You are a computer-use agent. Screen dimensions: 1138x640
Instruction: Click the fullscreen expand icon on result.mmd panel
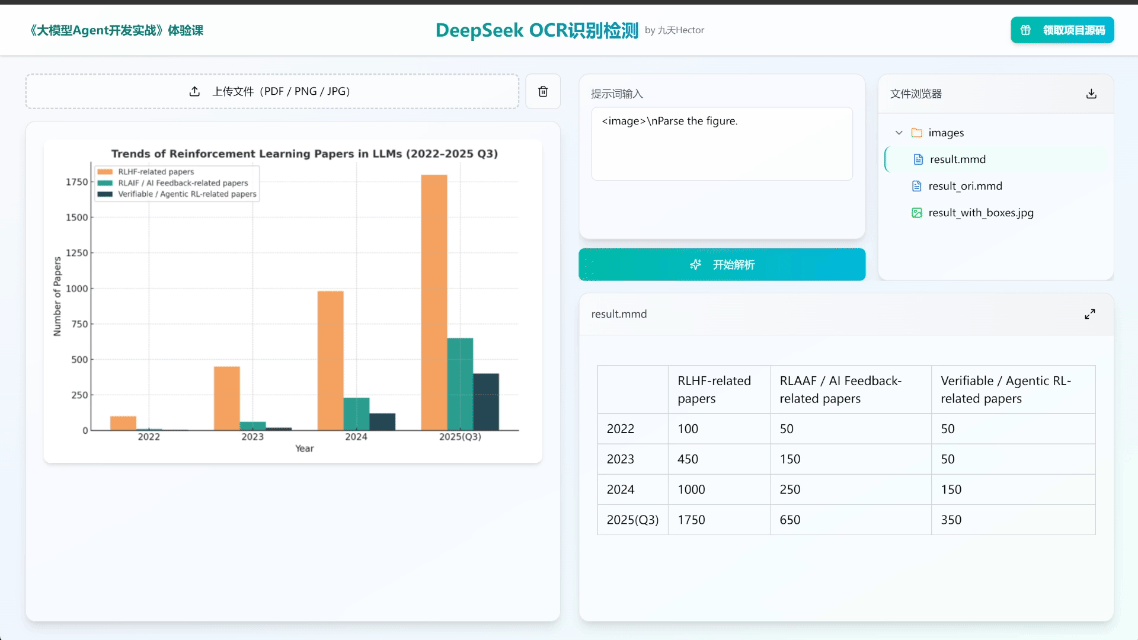[1090, 313]
